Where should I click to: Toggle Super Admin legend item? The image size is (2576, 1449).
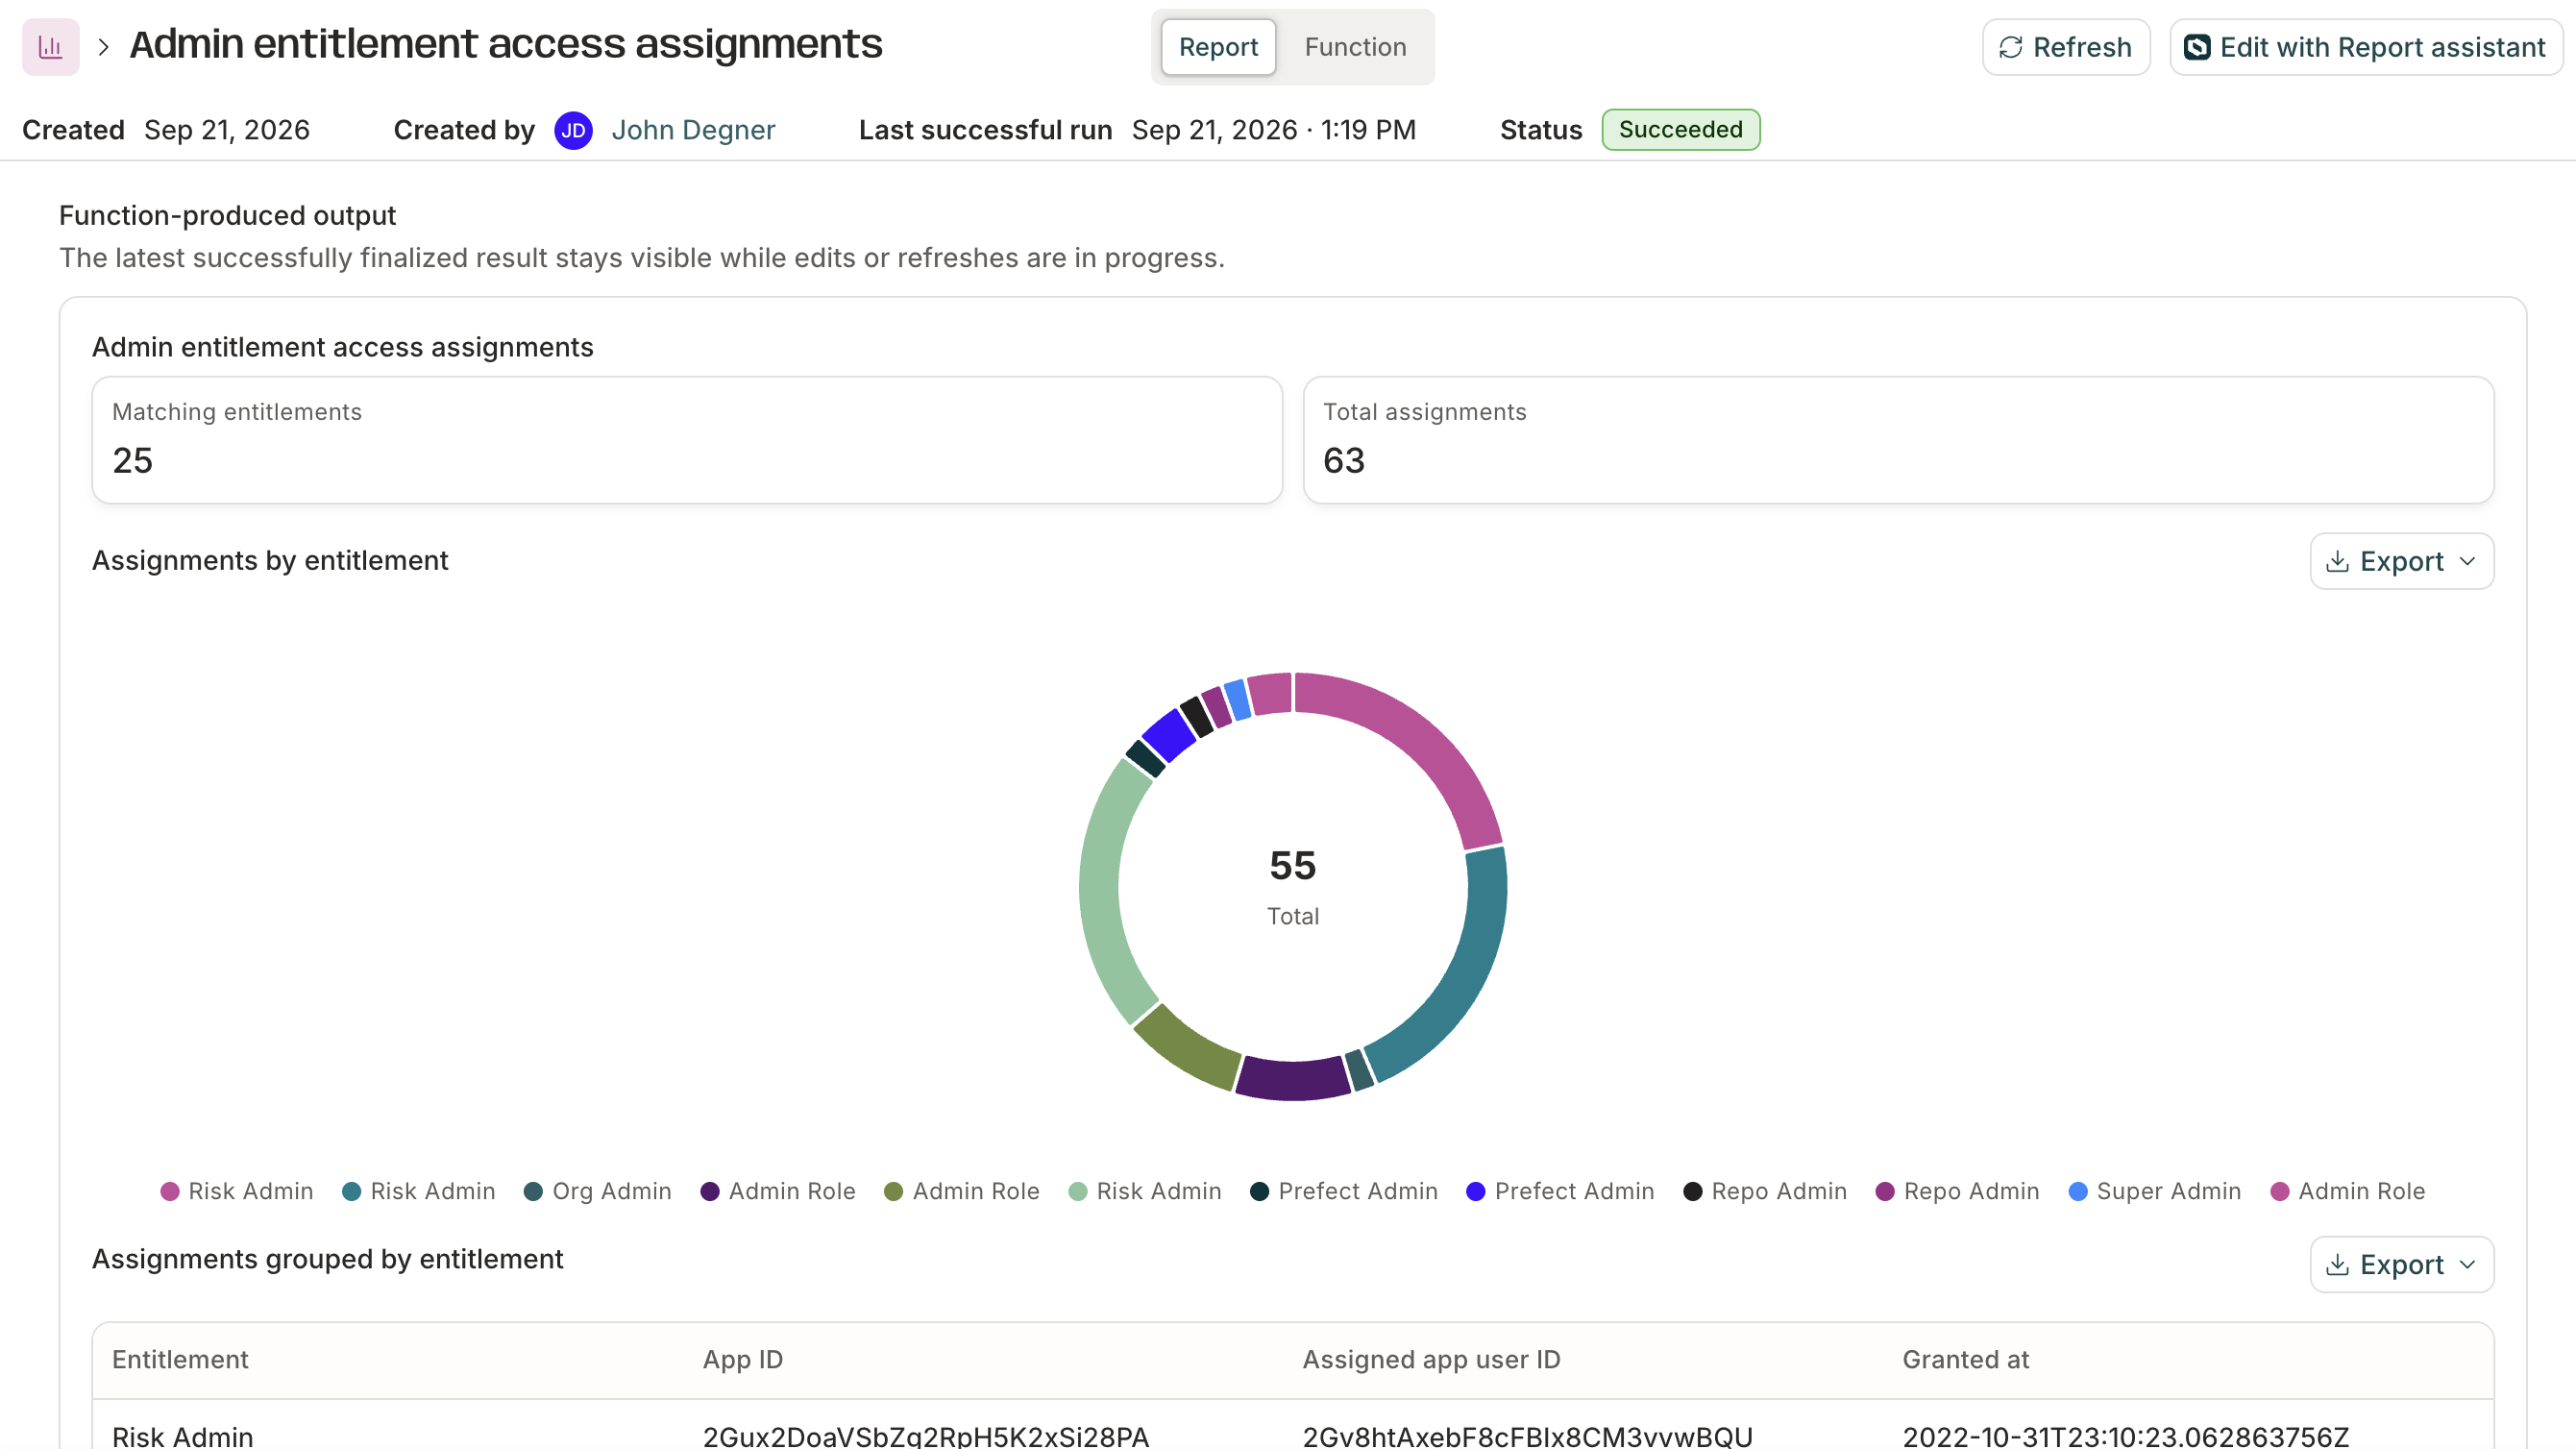coord(2155,1191)
